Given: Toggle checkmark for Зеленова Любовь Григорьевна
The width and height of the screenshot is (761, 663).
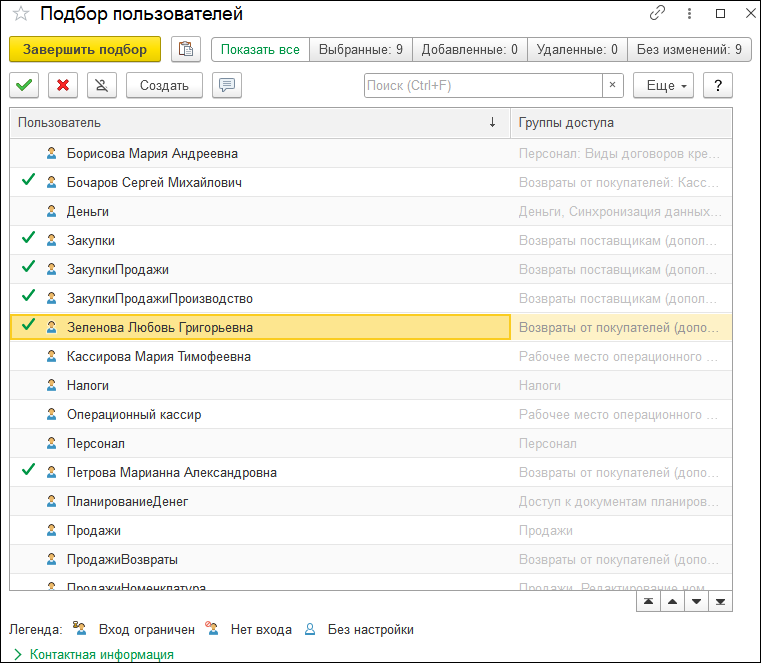Looking at the screenshot, I should coord(29,325).
